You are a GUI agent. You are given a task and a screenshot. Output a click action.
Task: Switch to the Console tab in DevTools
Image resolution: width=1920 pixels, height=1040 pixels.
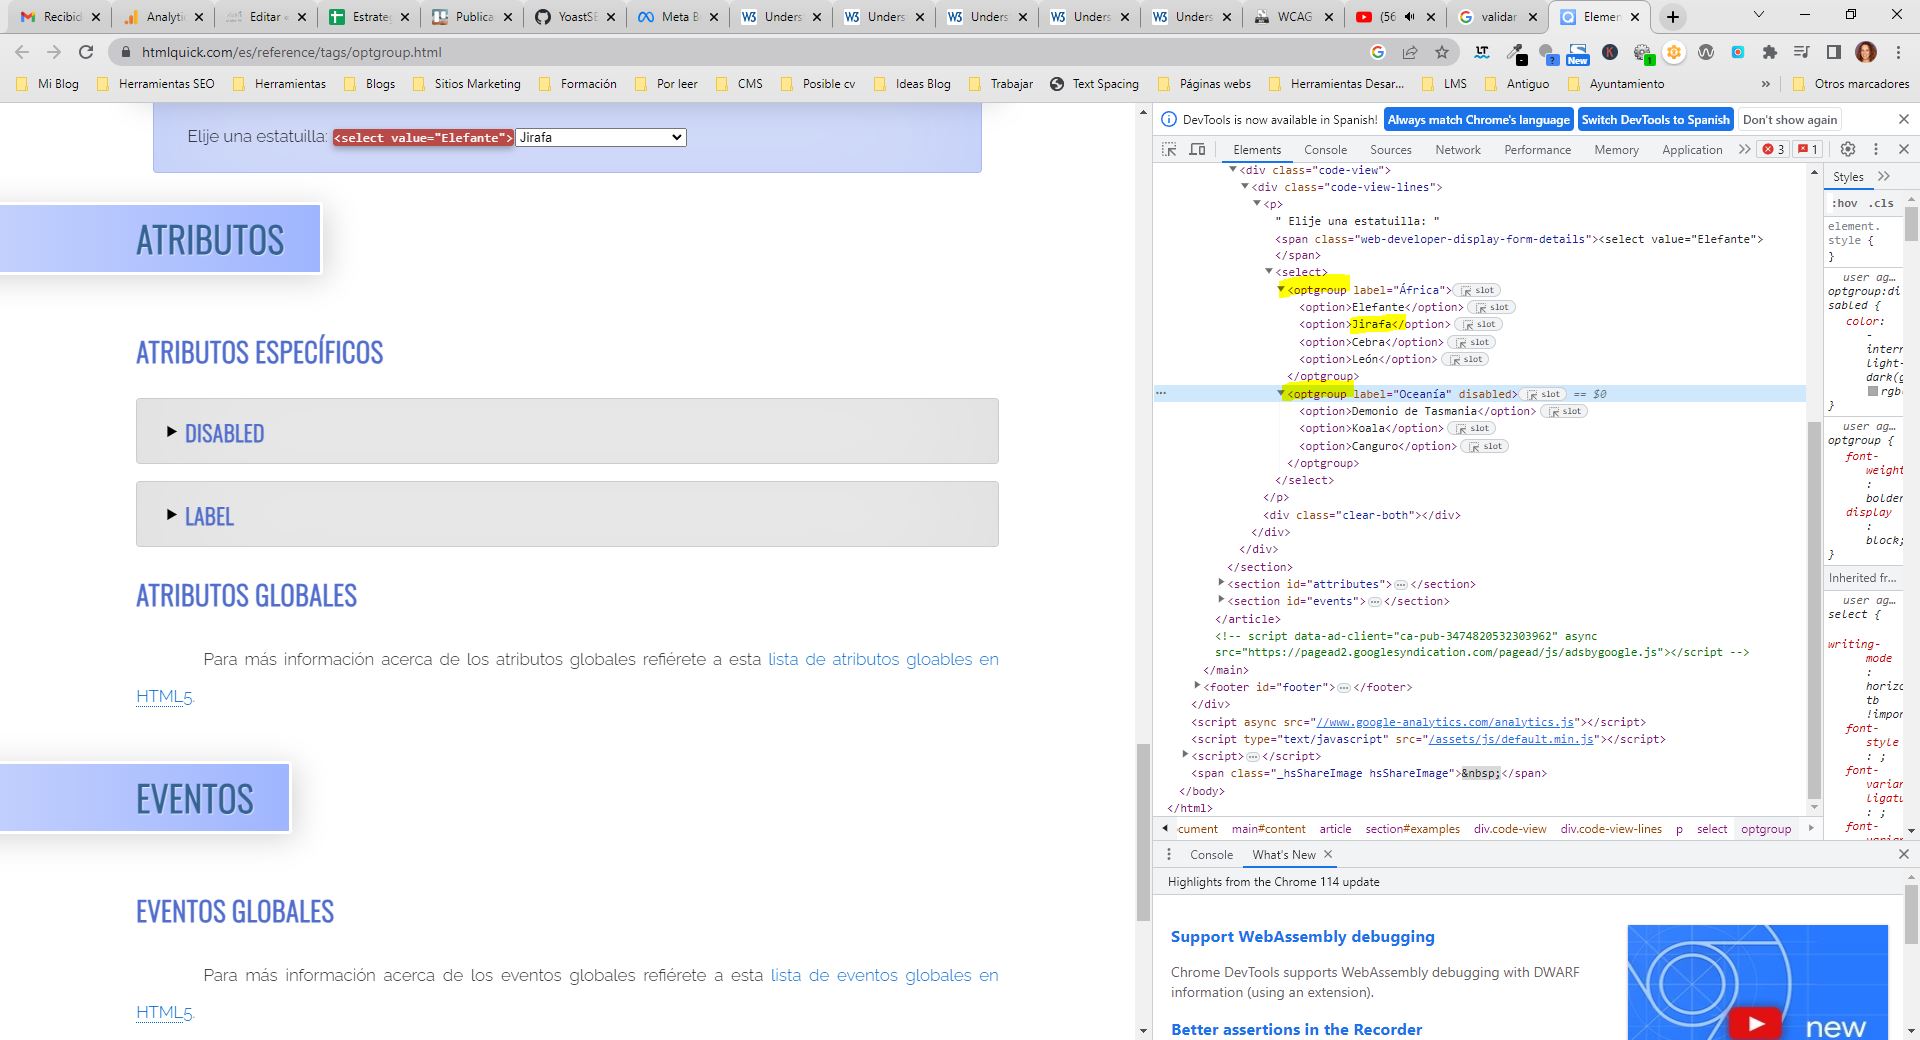point(1325,150)
